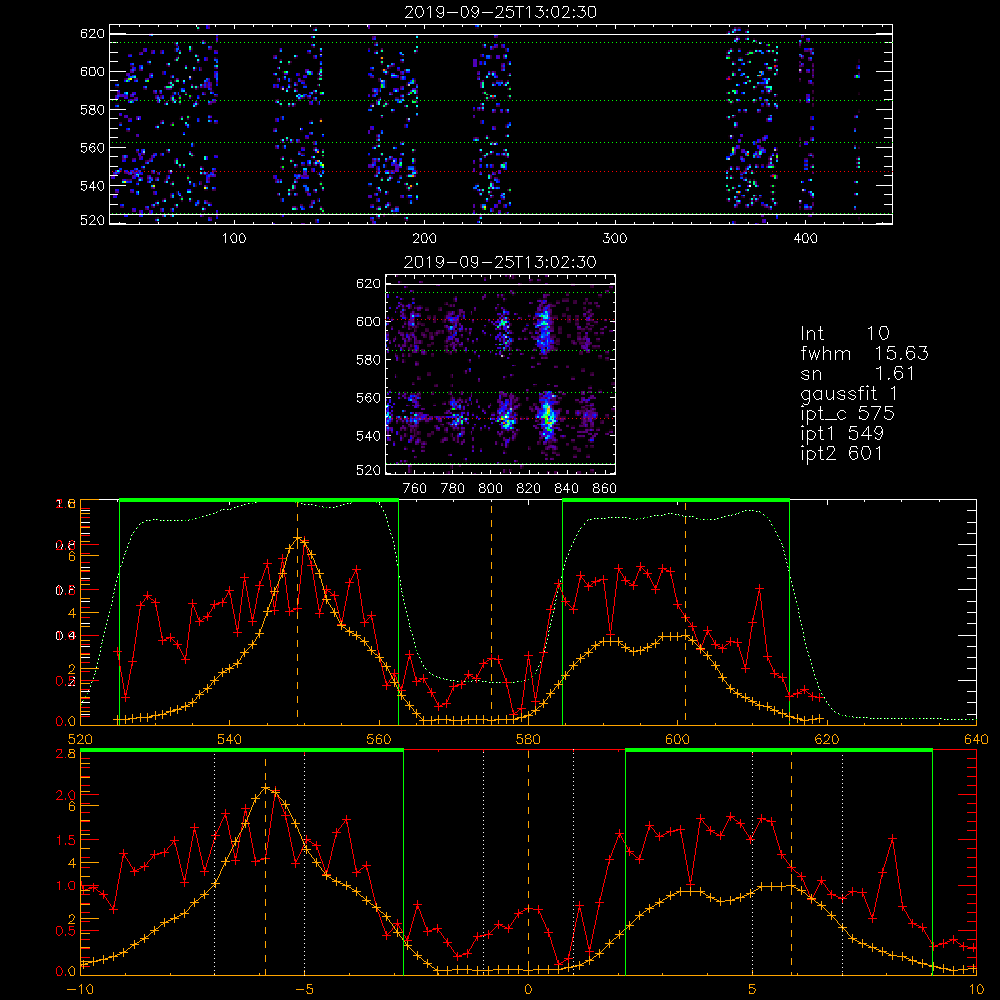Viewport: 1000px width, 1000px height.
Task: Click the orange peak at 549 in third plot
Action: pyautogui.click(x=298, y=538)
